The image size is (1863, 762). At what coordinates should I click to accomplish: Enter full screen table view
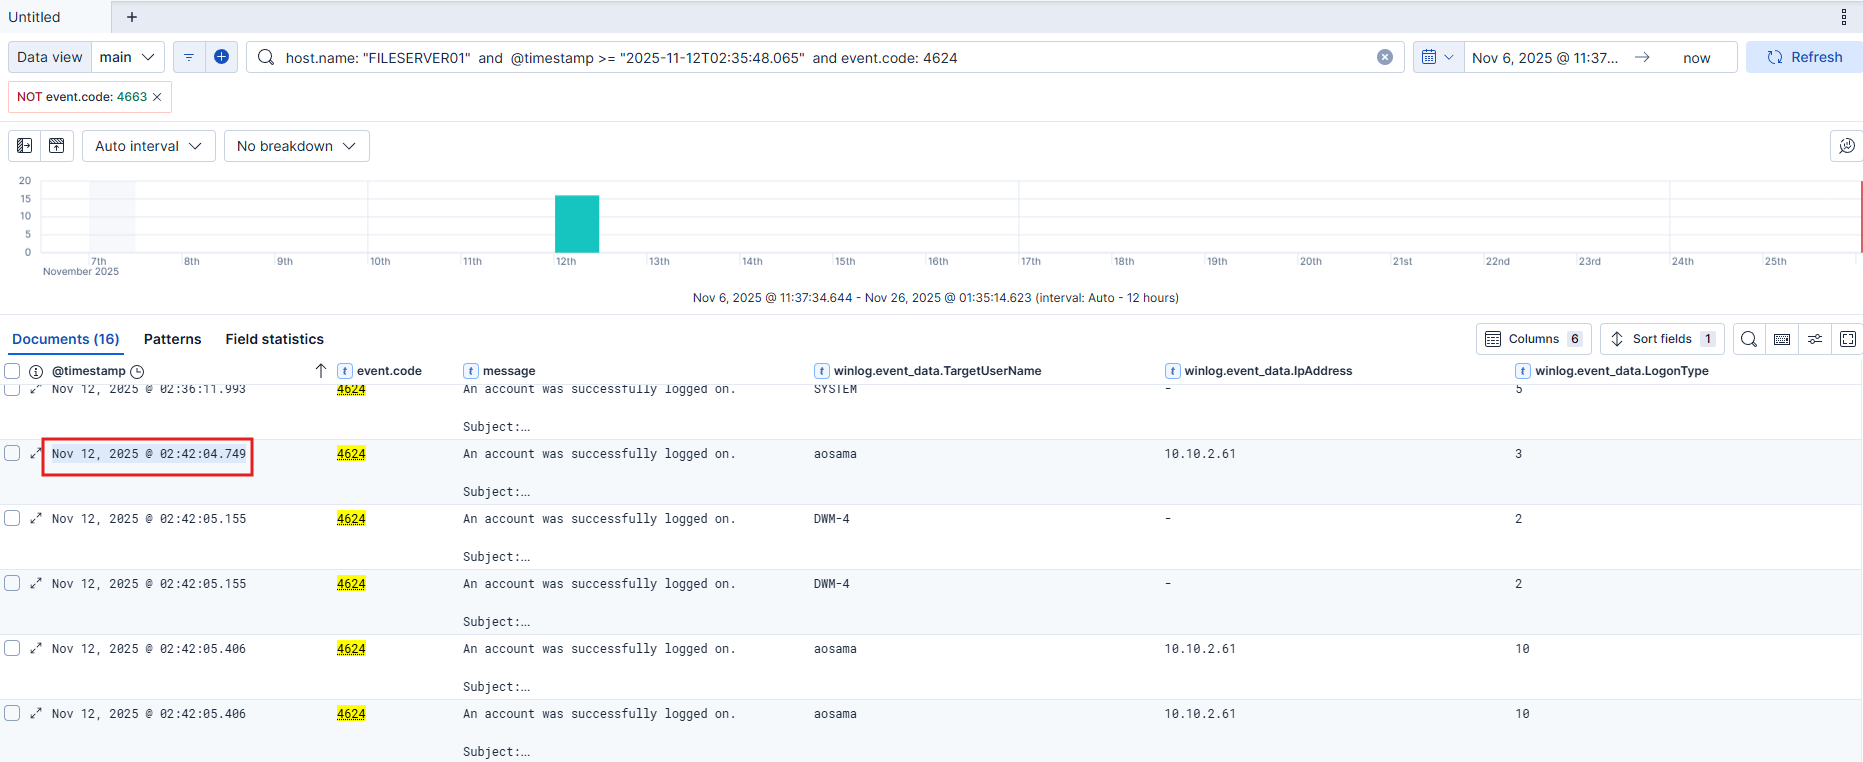pos(1847,339)
